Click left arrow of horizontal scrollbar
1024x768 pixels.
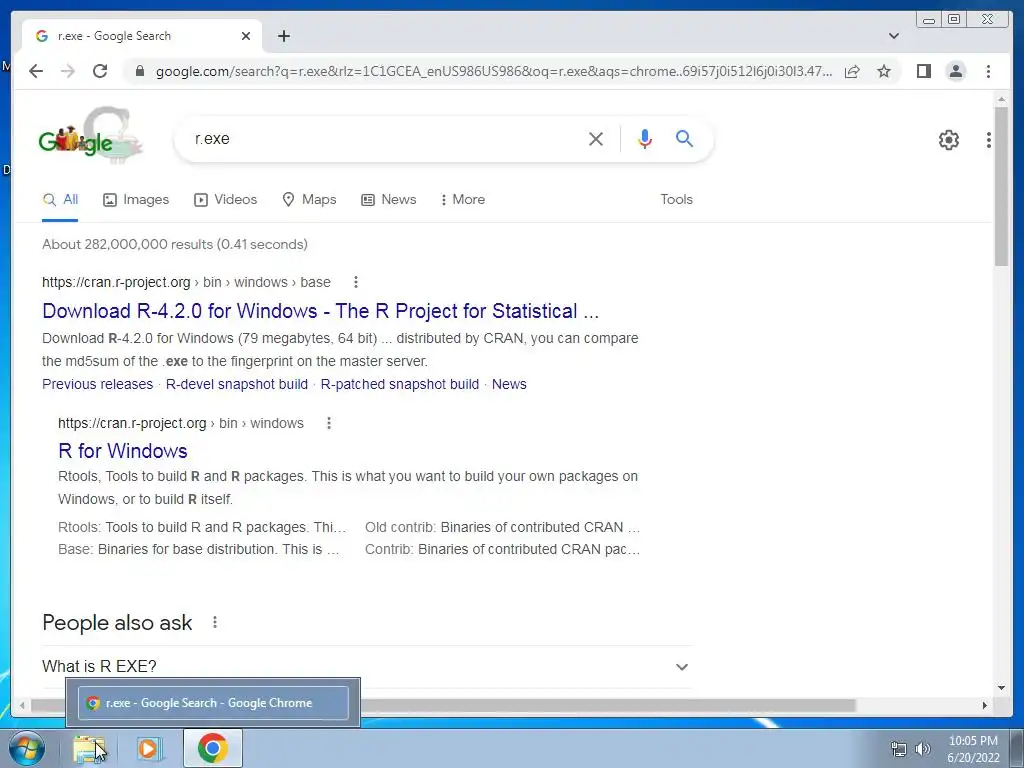(x=22, y=705)
